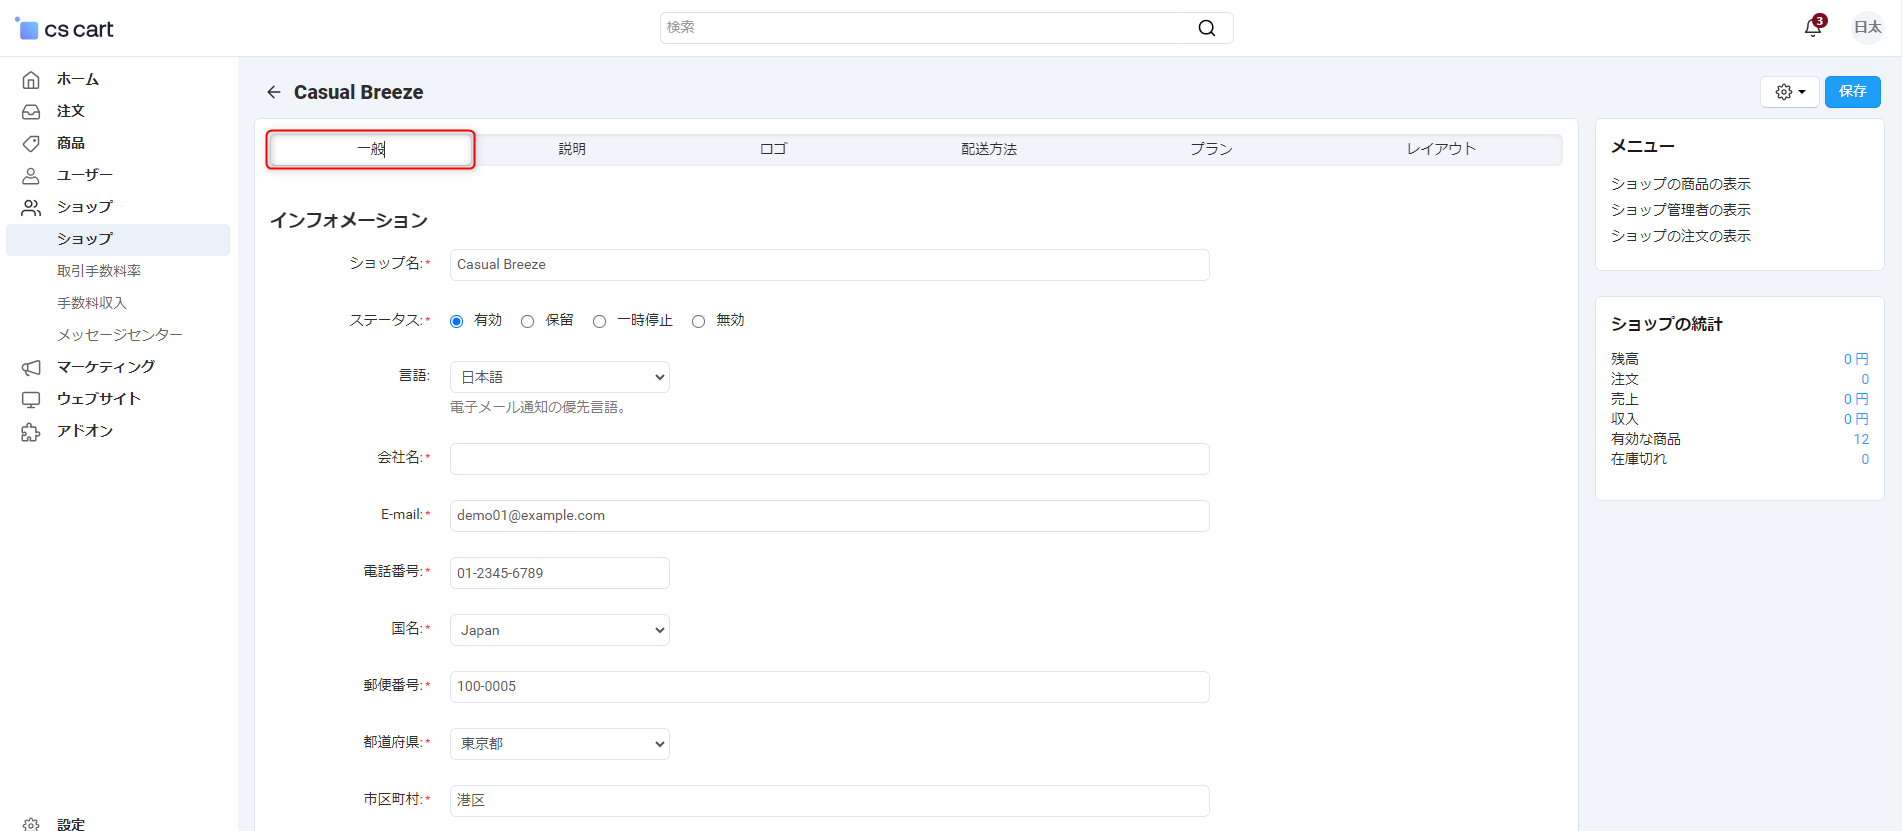Click the Marketing megaphone icon in sidebar
Screen dimensions: 1902x831
click(31, 368)
